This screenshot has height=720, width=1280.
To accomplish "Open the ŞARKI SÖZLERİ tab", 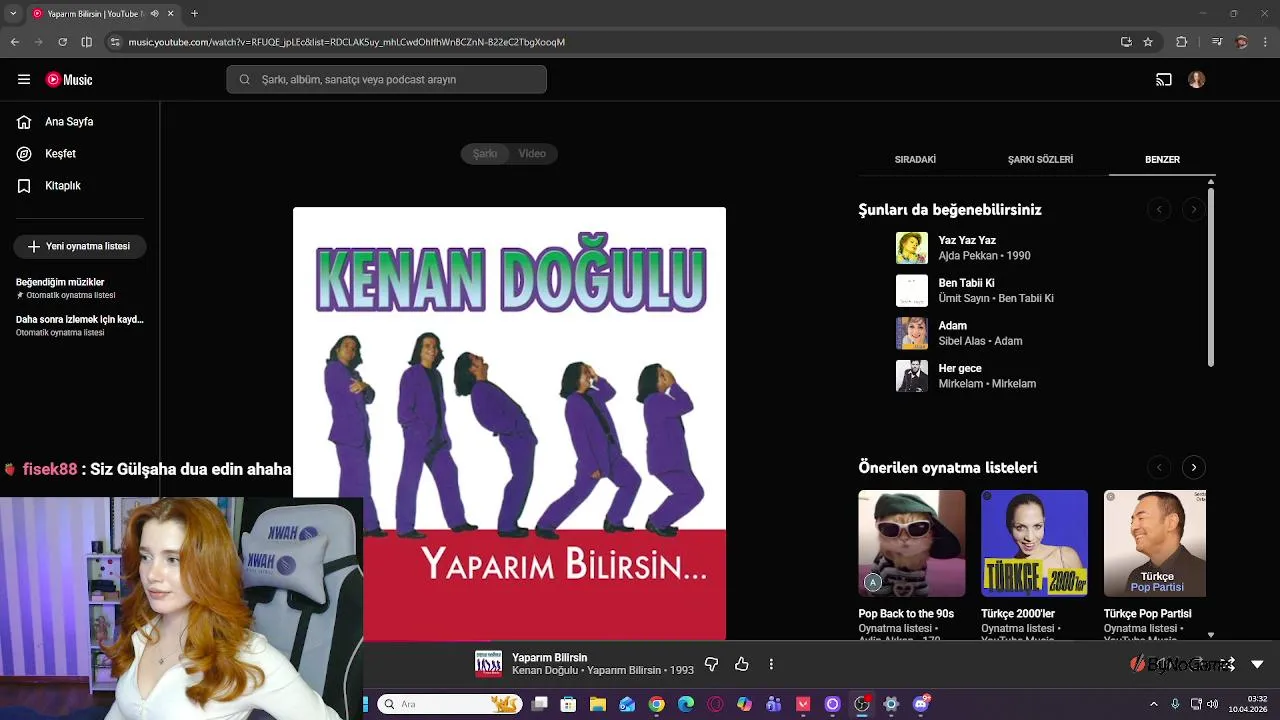I will [1040, 160].
